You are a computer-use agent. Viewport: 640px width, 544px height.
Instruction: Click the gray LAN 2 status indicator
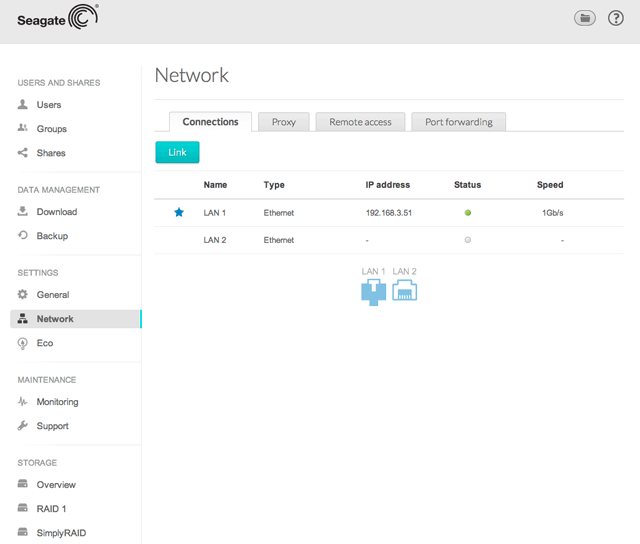[x=467, y=240]
